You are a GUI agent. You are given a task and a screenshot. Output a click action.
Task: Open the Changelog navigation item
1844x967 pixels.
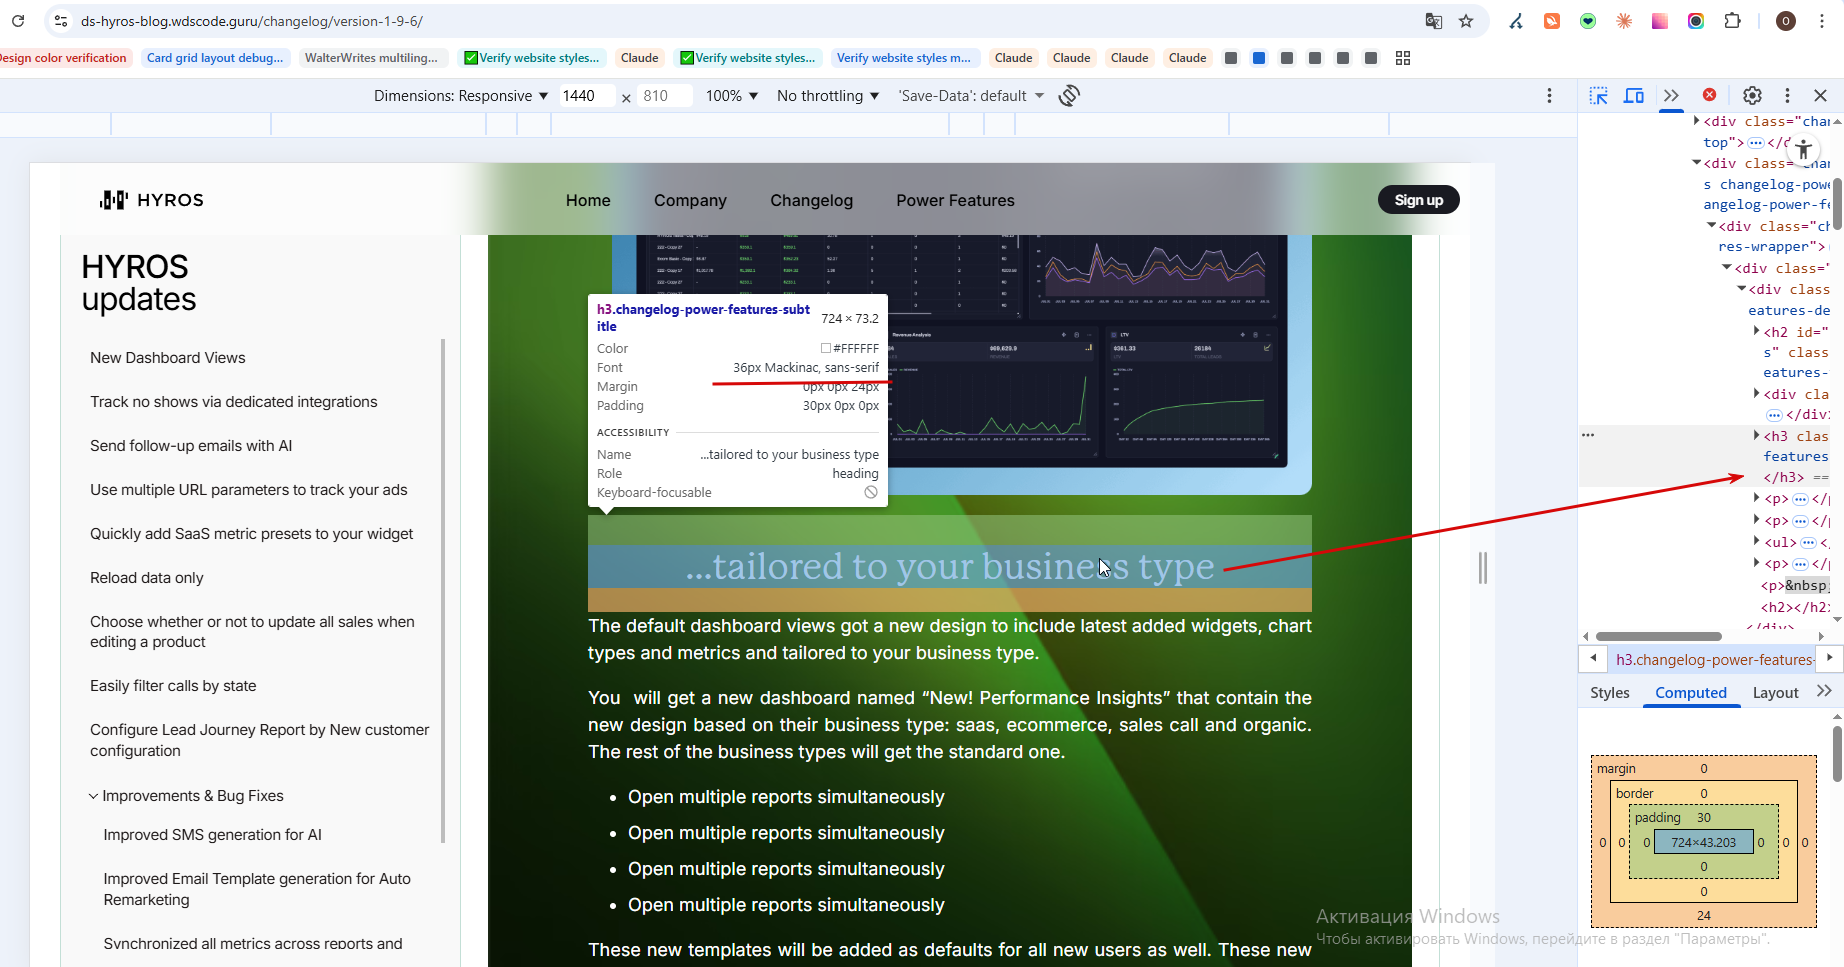click(x=811, y=200)
